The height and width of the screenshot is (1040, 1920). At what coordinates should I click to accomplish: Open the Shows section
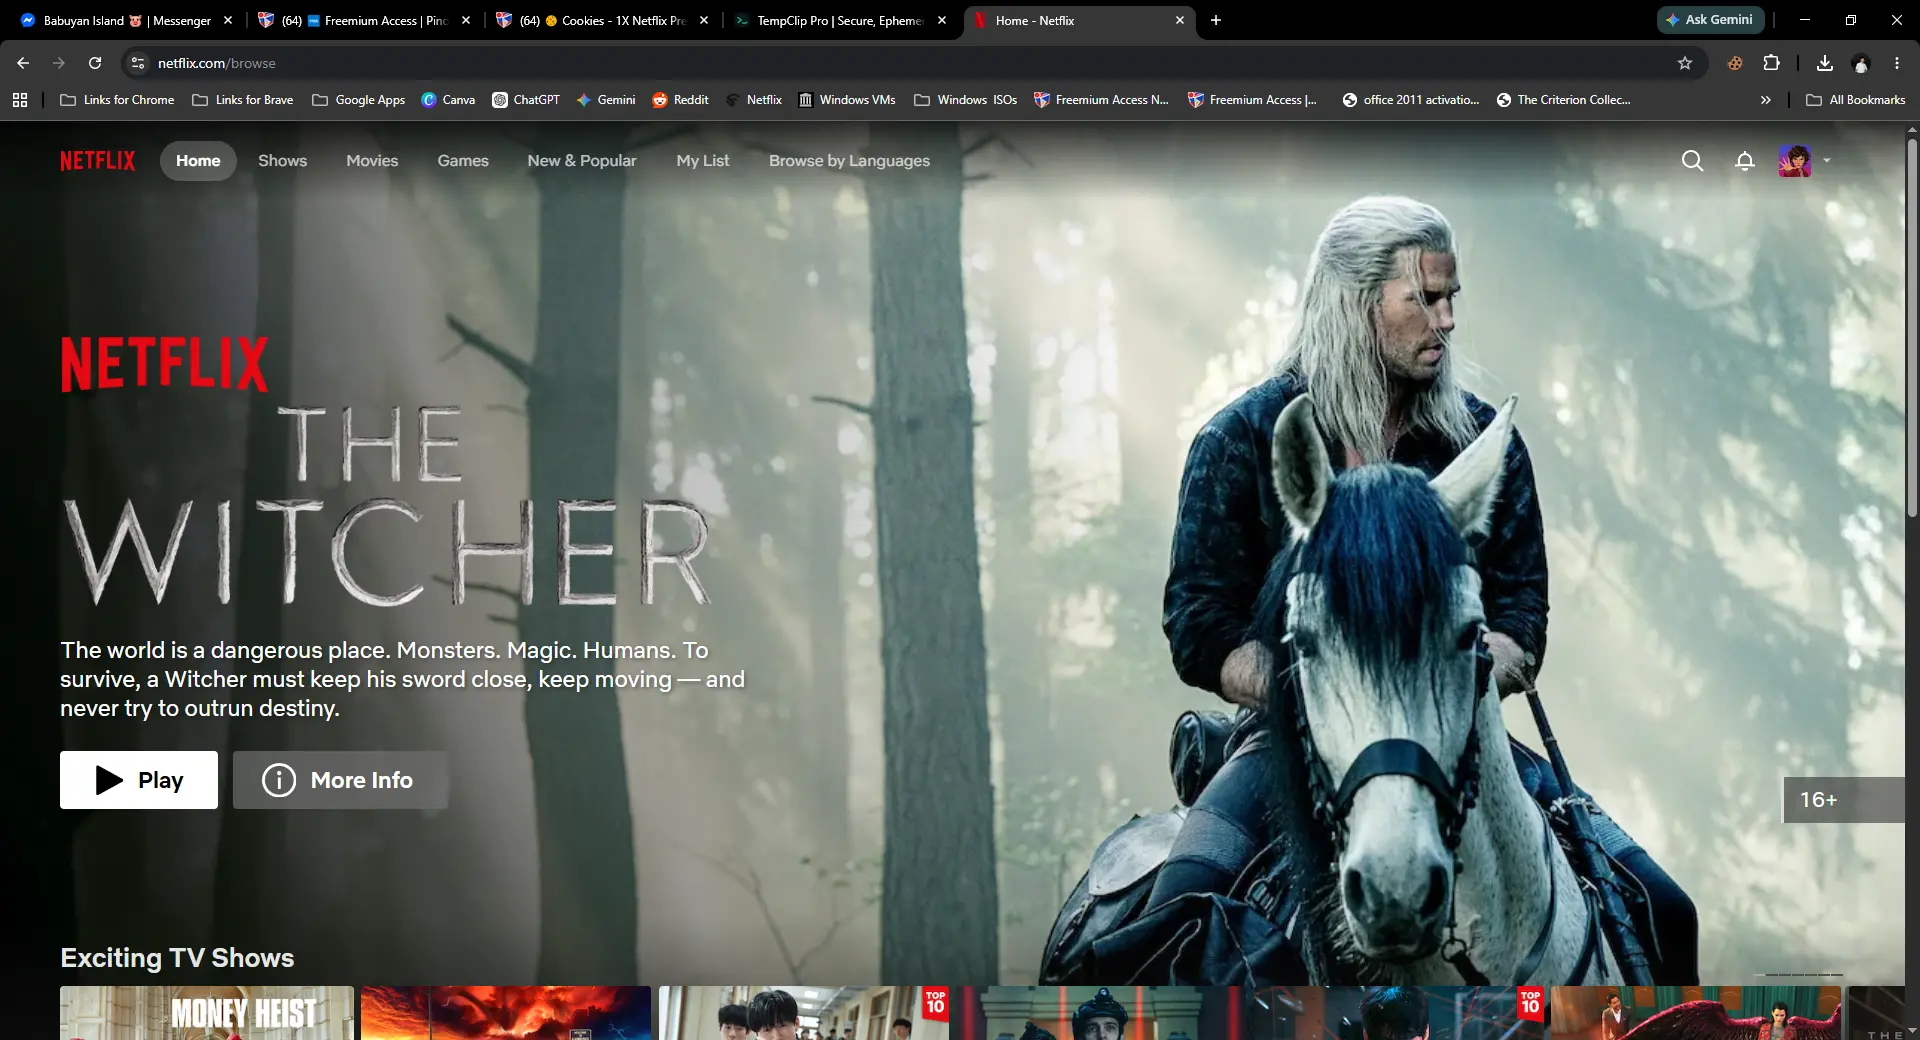click(x=282, y=161)
